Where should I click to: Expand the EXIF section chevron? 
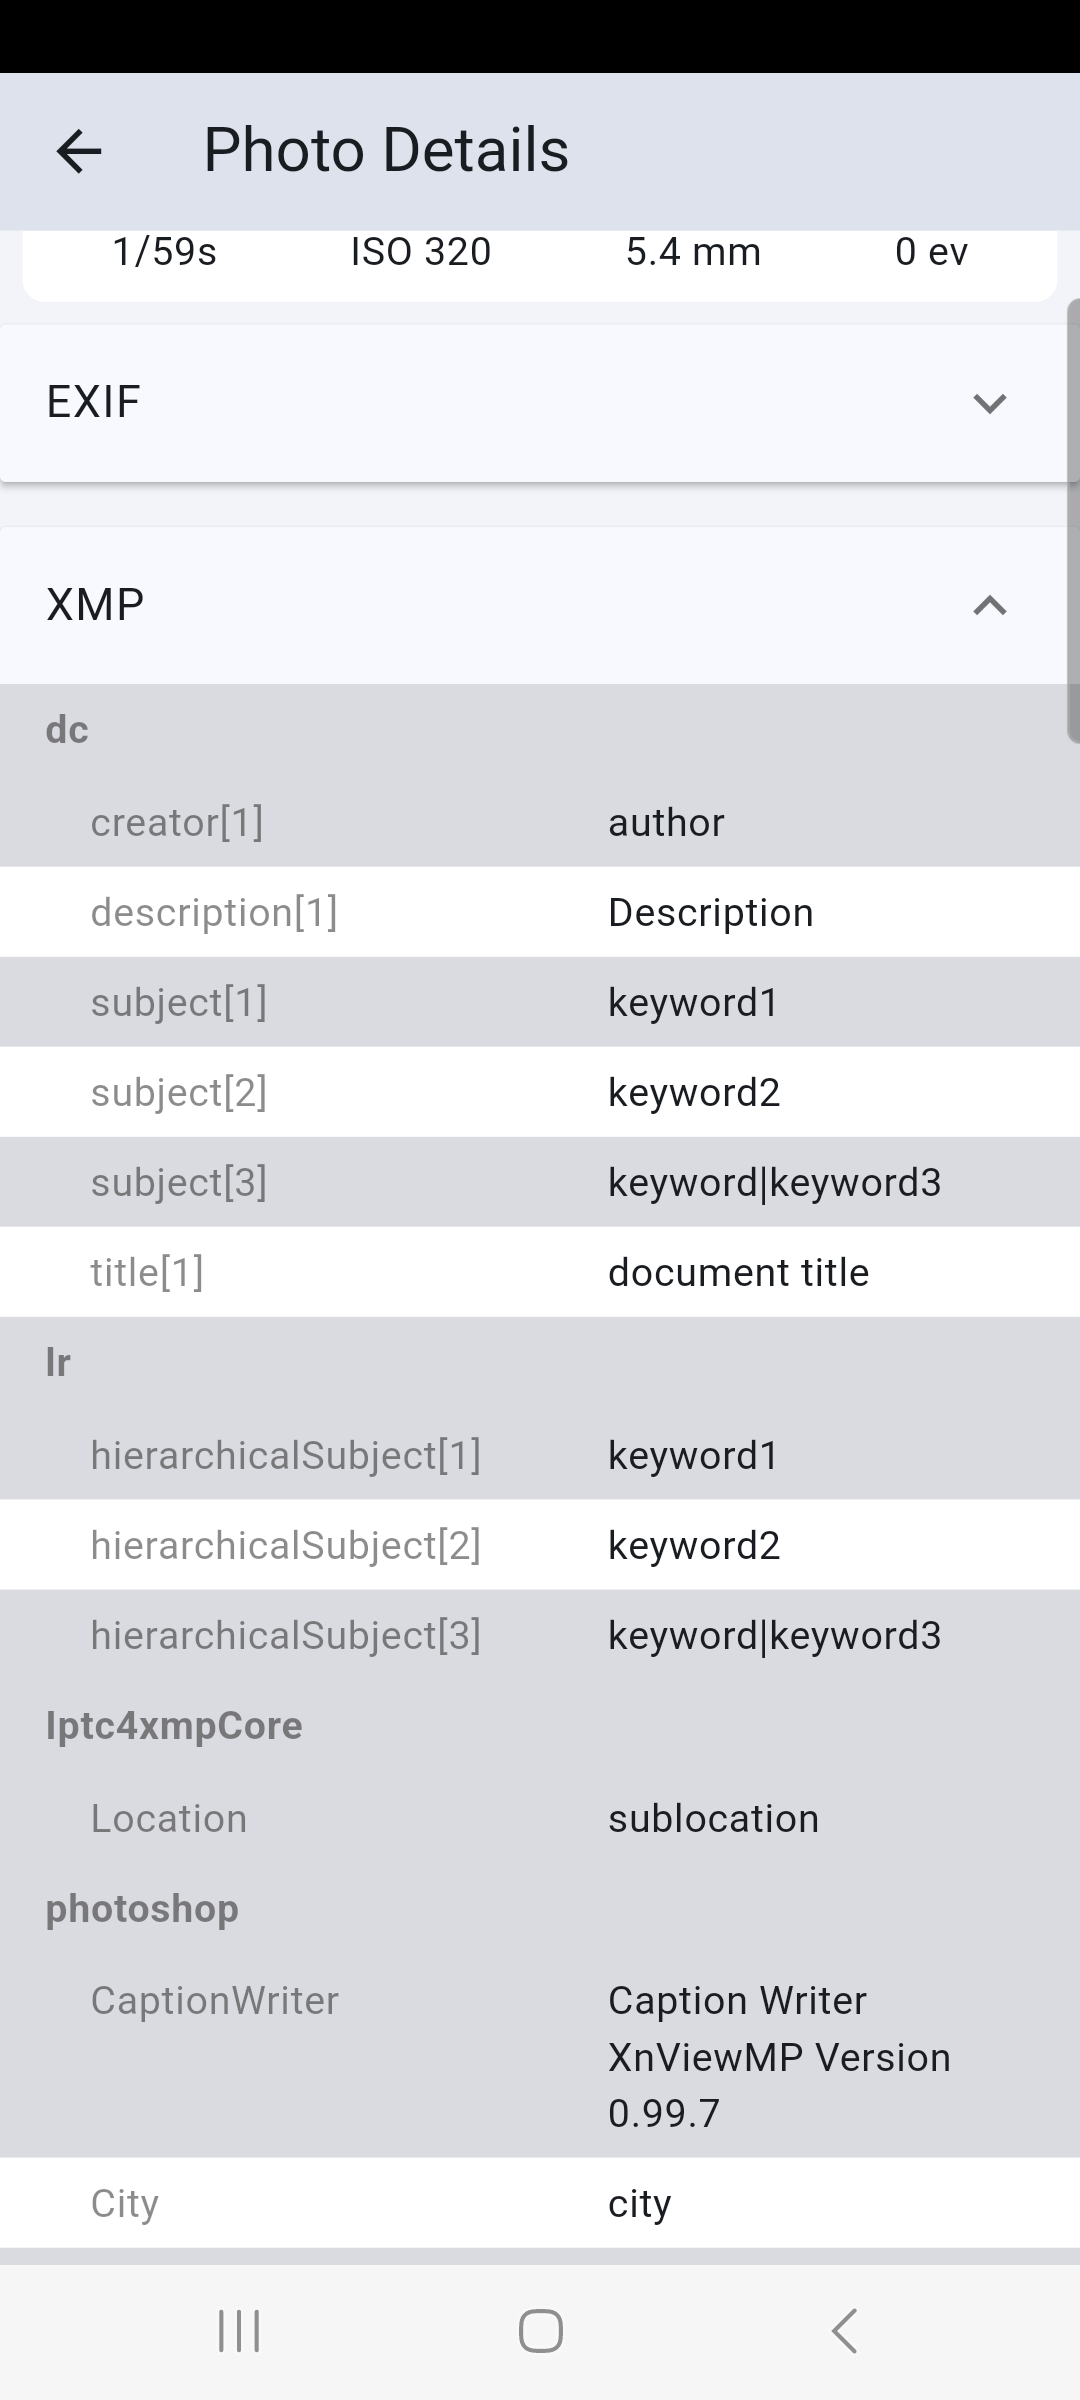[989, 403]
